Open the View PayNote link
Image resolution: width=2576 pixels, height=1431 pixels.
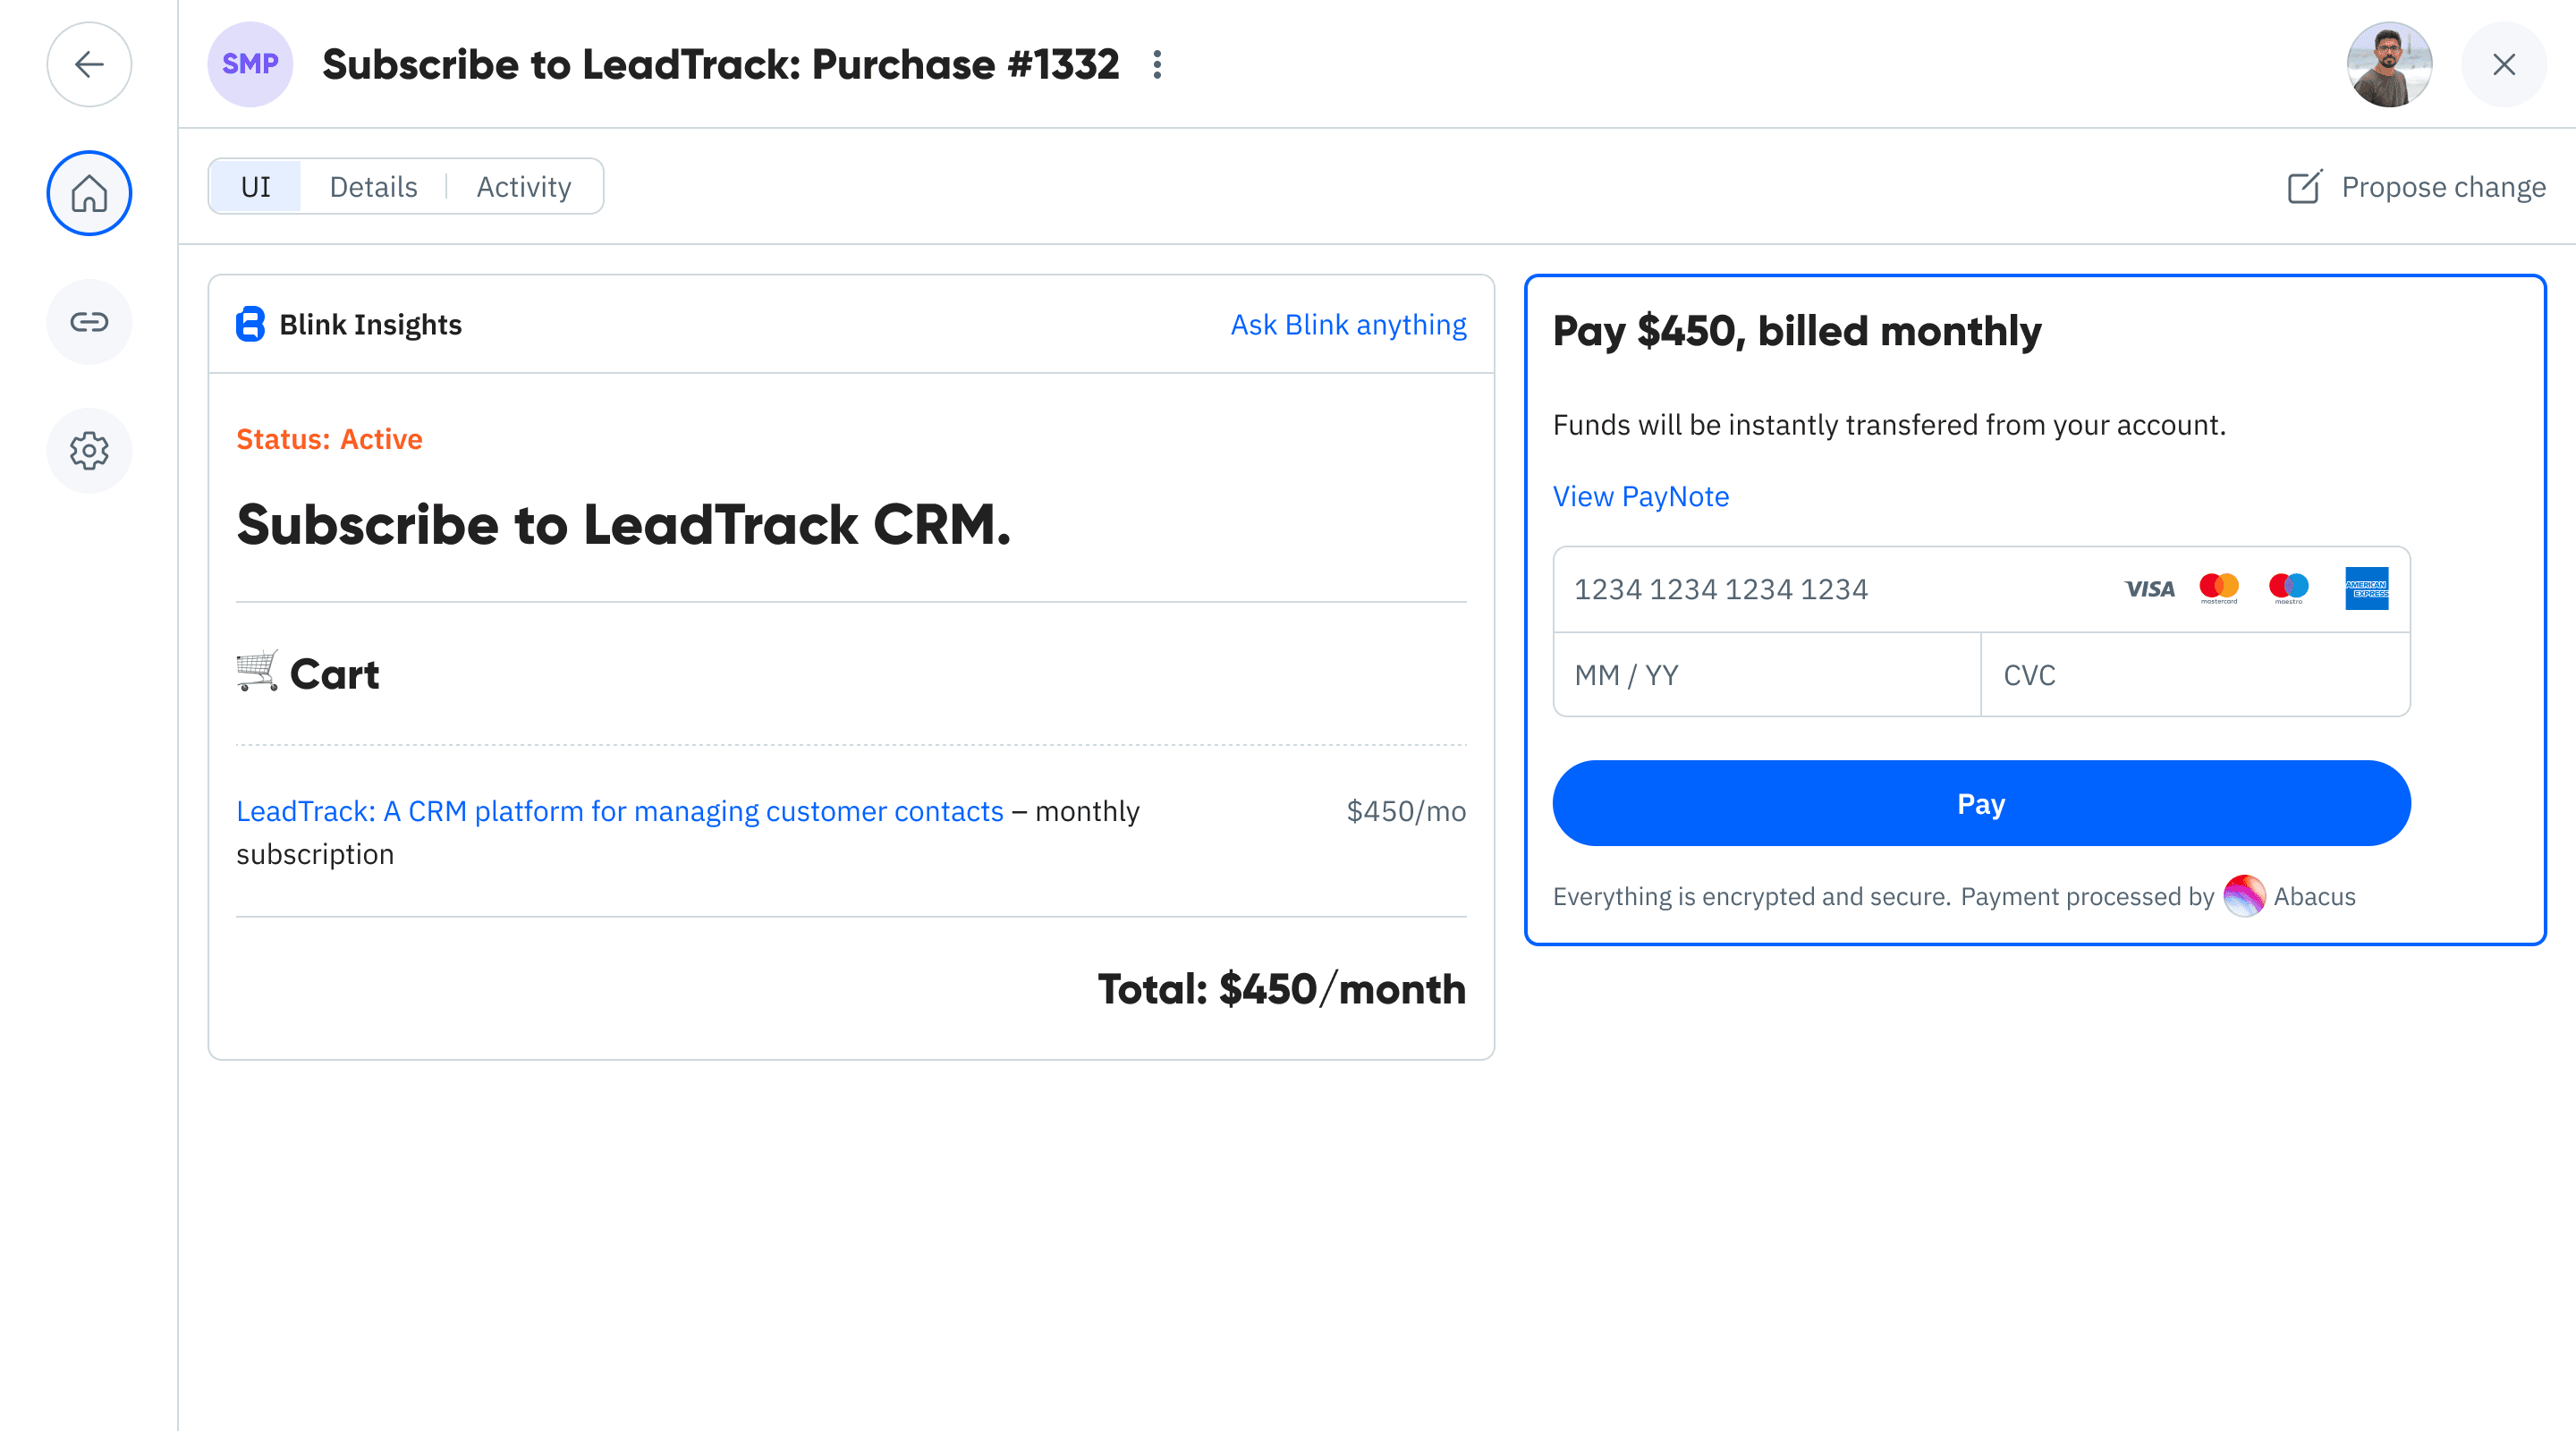tap(1640, 496)
